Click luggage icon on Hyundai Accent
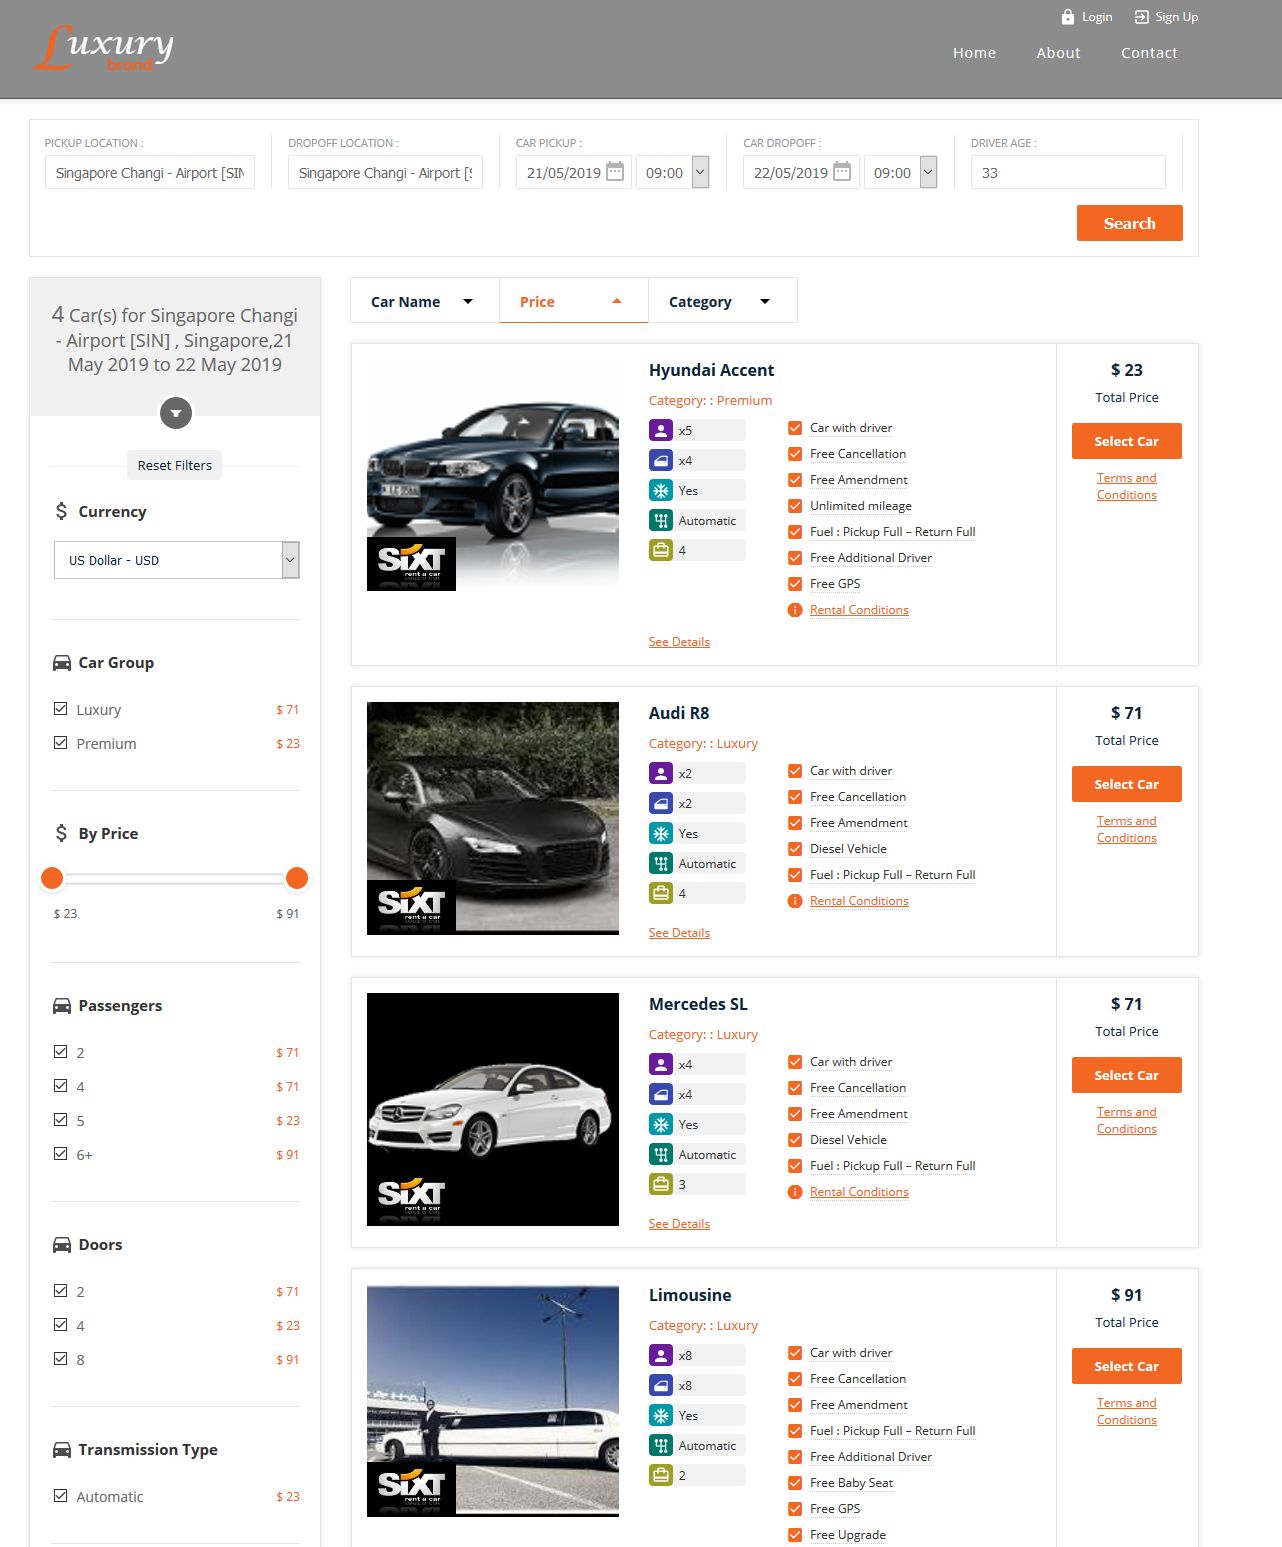This screenshot has height=1547, width=1282. [x=661, y=550]
